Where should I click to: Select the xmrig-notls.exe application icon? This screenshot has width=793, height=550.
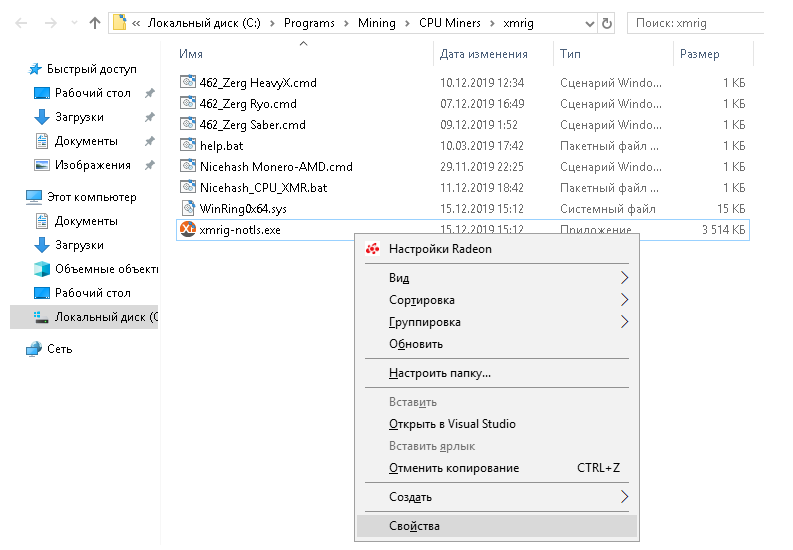coord(188,229)
